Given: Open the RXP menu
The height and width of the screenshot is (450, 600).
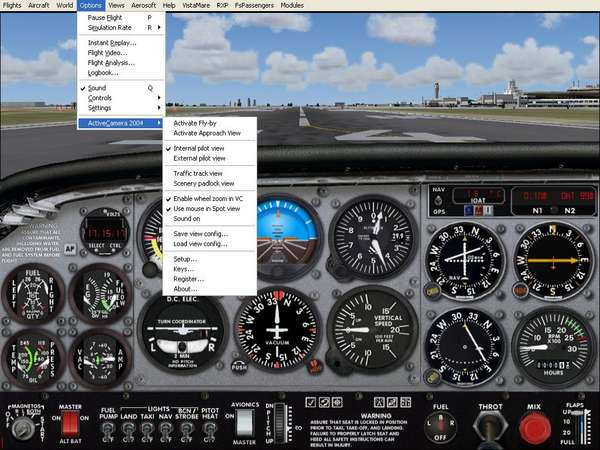Looking at the screenshot, I should click(222, 5).
